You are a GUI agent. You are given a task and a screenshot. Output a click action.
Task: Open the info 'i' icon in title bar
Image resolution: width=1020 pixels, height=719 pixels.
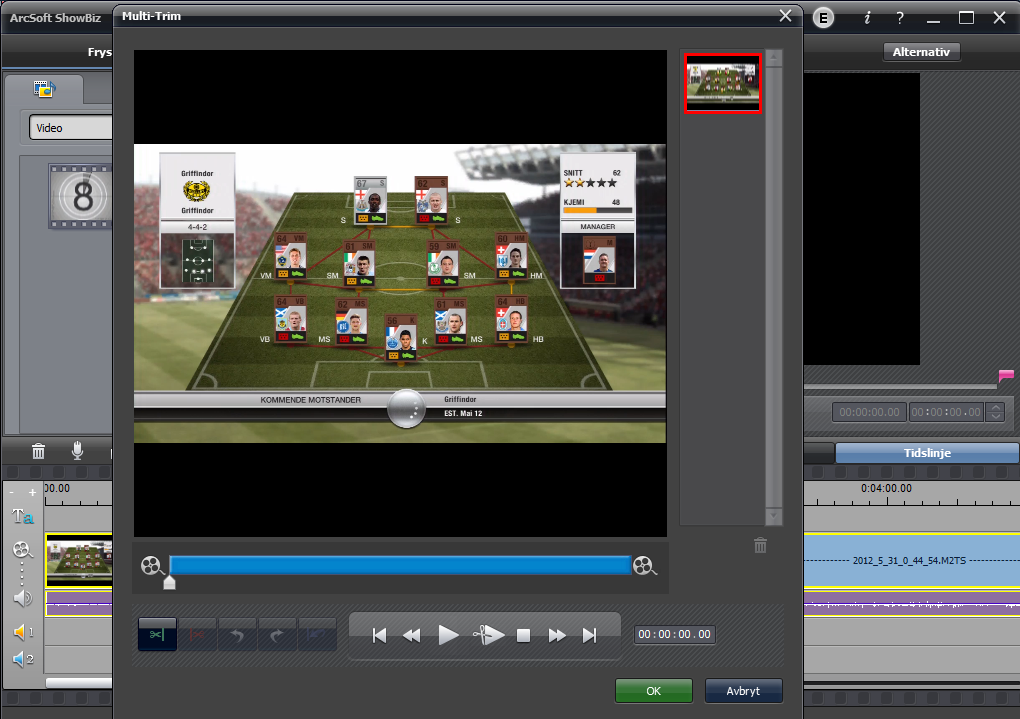coord(867,18)
